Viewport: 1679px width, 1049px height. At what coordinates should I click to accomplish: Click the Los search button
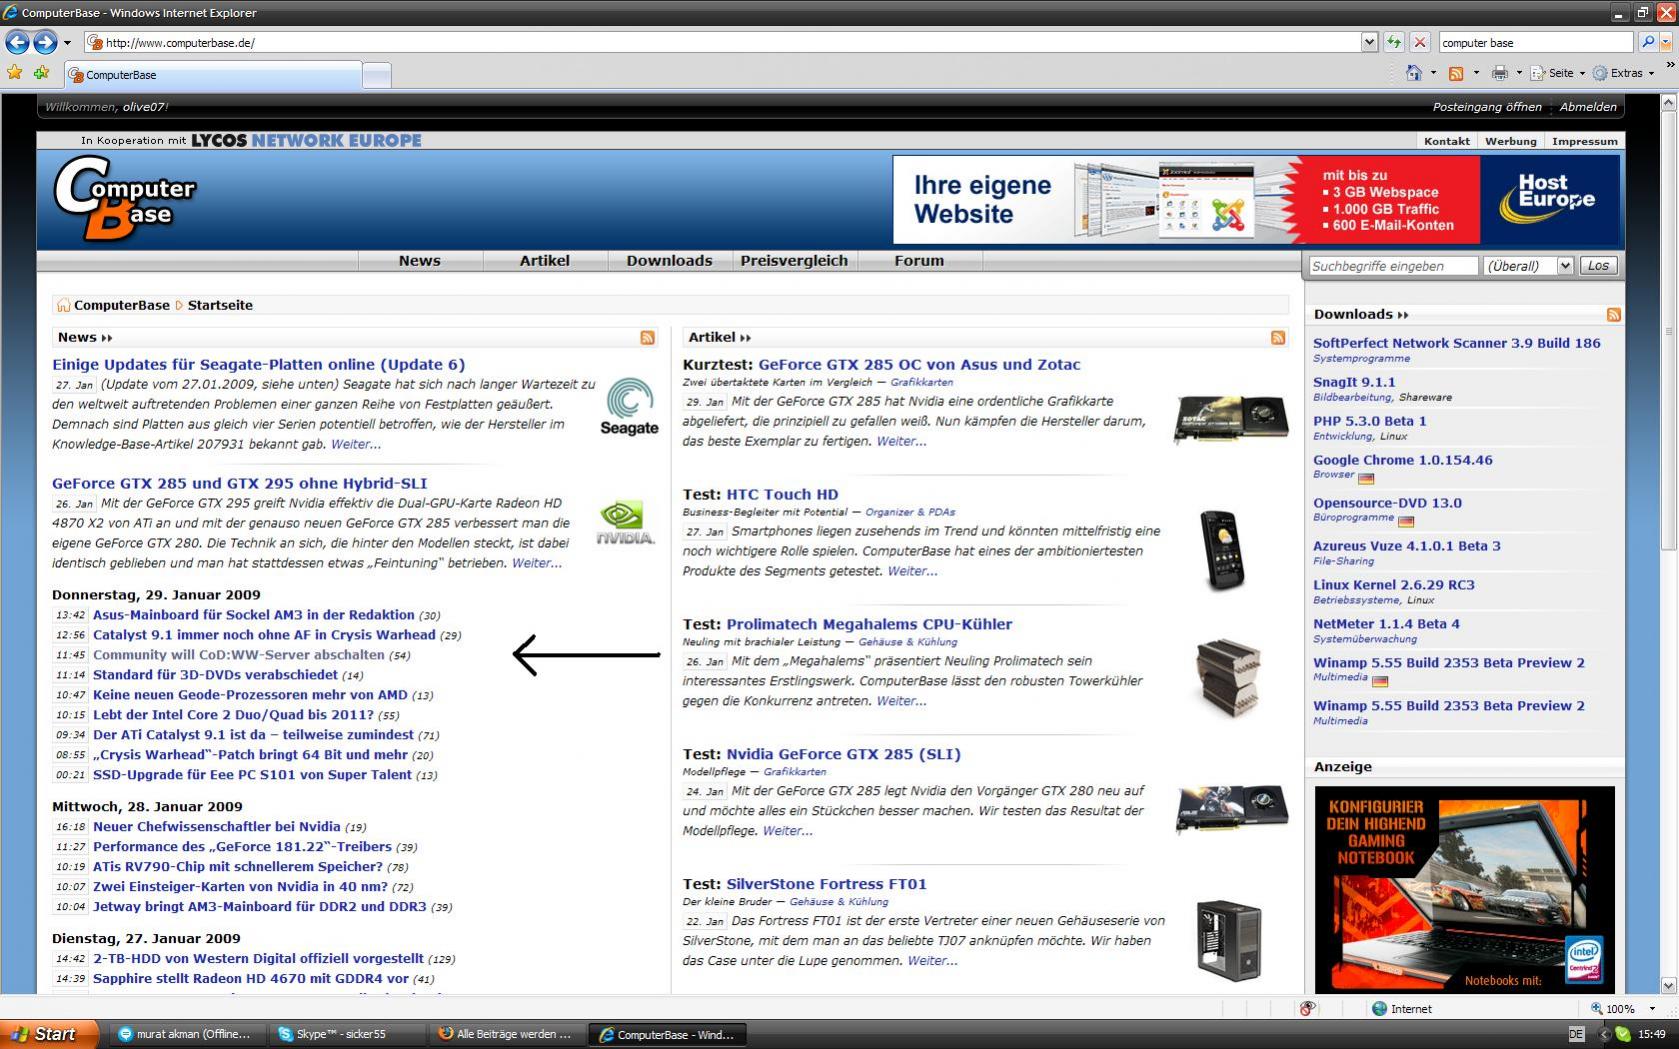tap(1598, 266)
